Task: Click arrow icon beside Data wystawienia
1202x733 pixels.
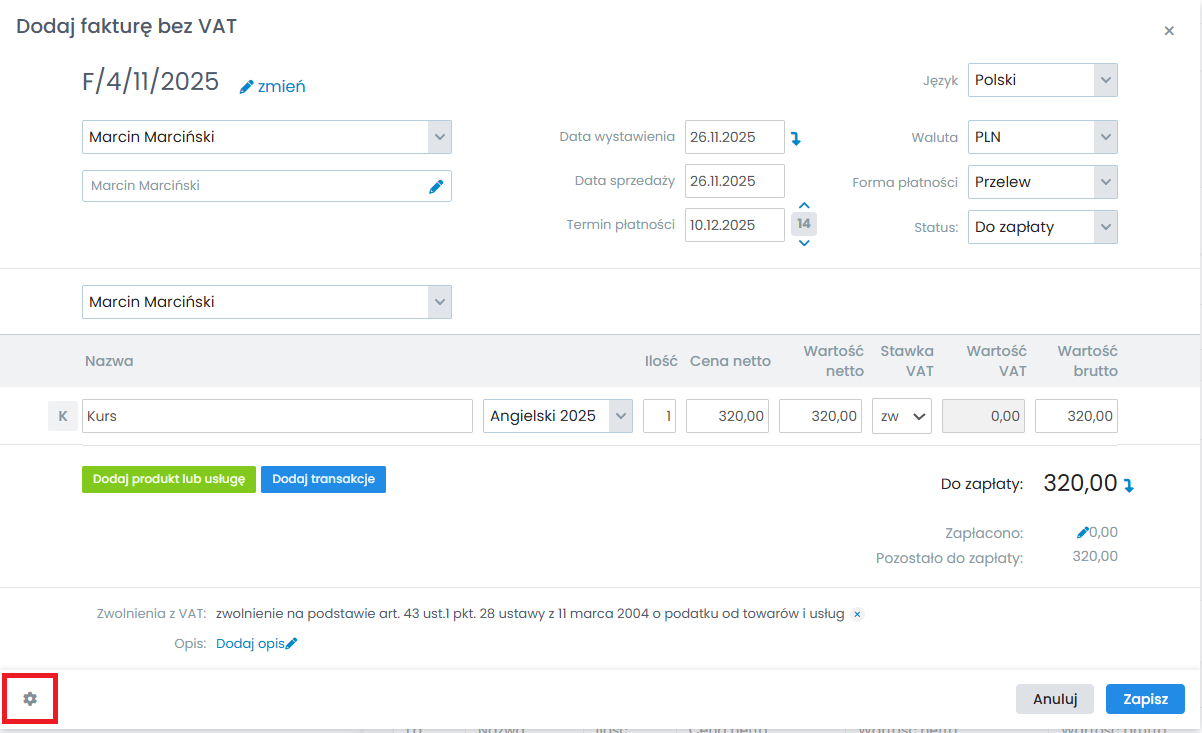Action: pos(796,139)
